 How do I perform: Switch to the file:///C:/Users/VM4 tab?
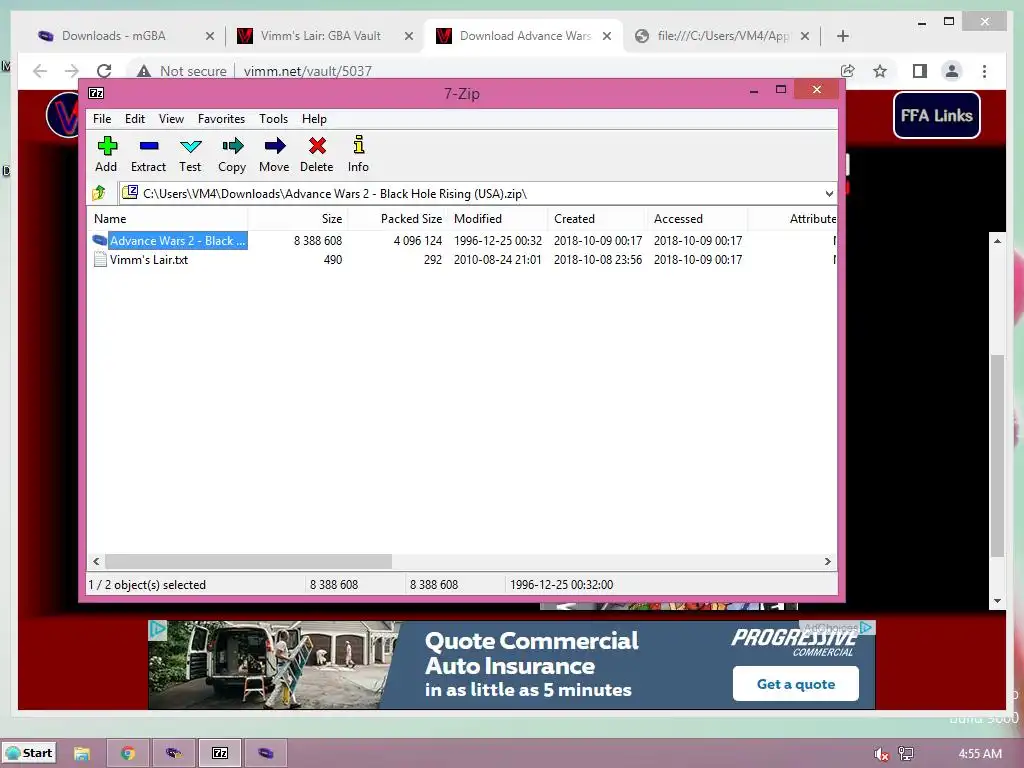tap(723, 36)
